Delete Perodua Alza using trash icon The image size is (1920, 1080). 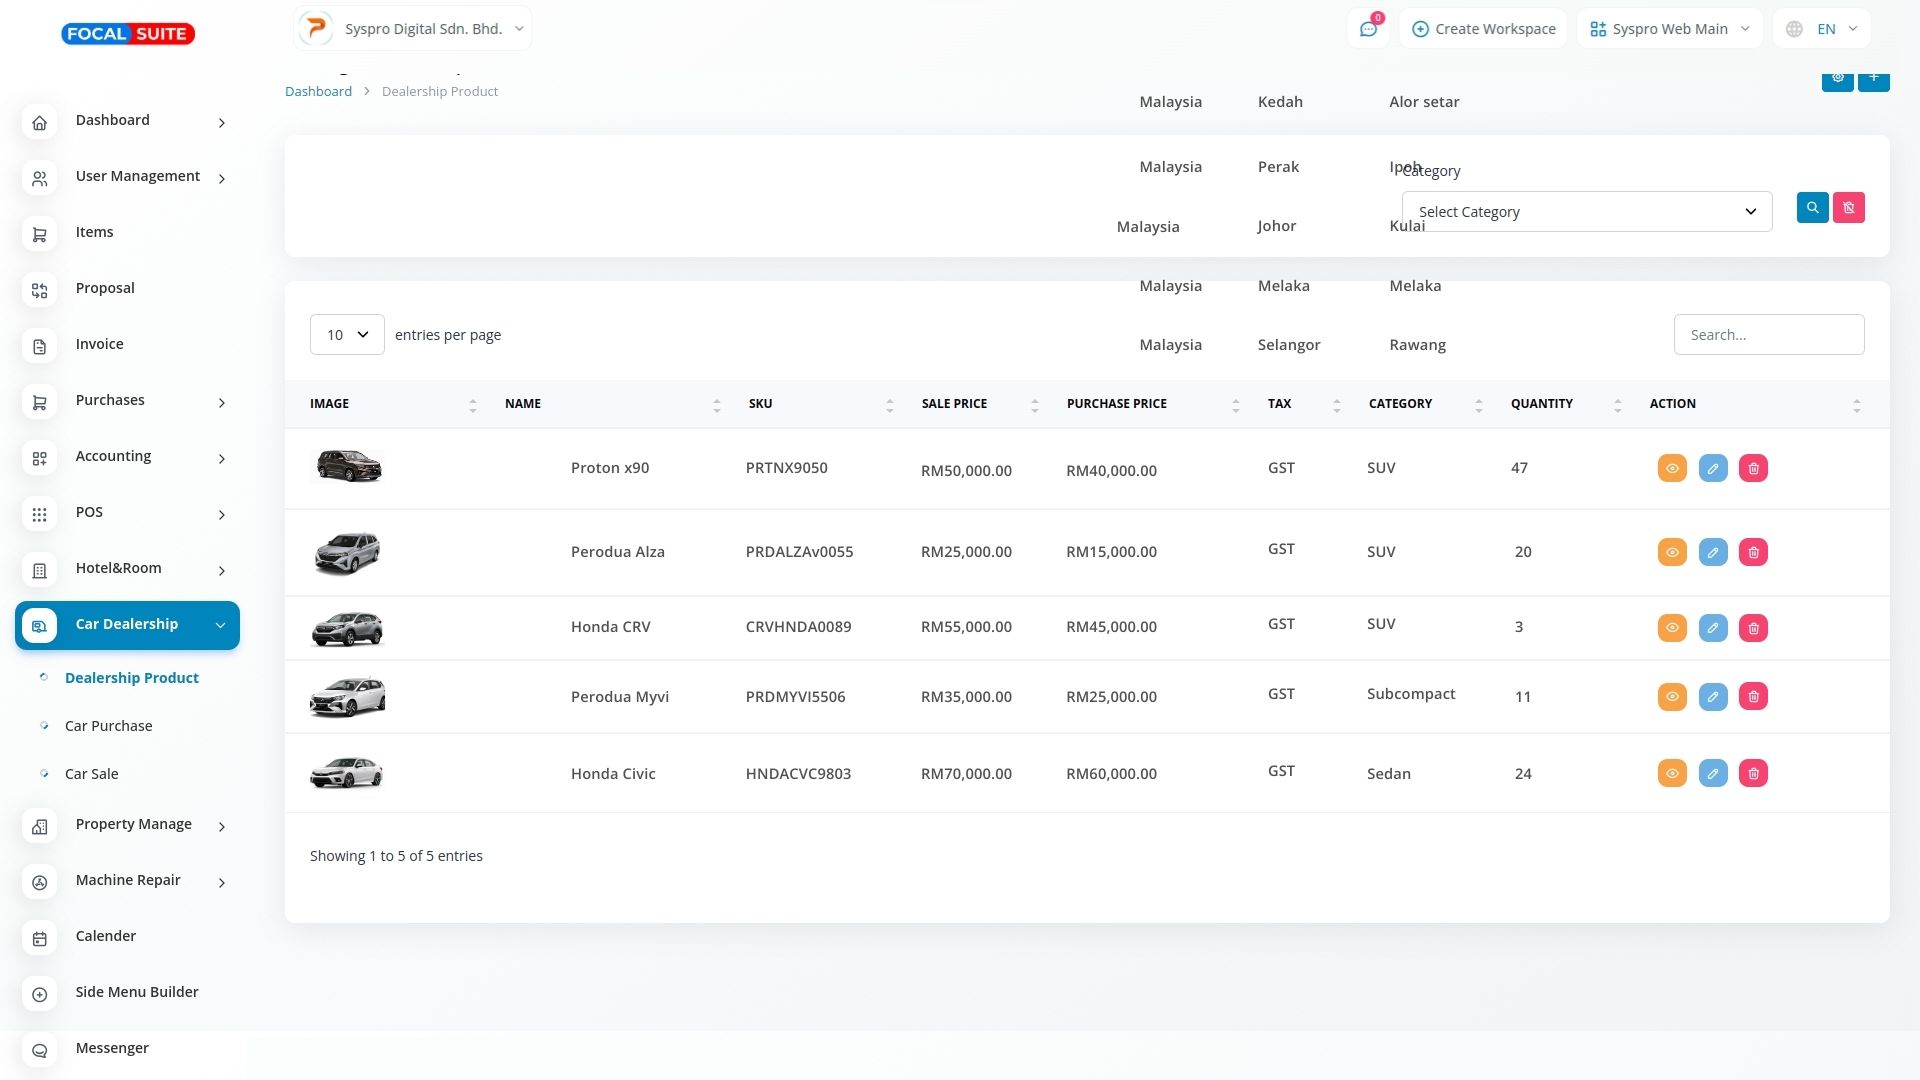[x=1753, y=553]
